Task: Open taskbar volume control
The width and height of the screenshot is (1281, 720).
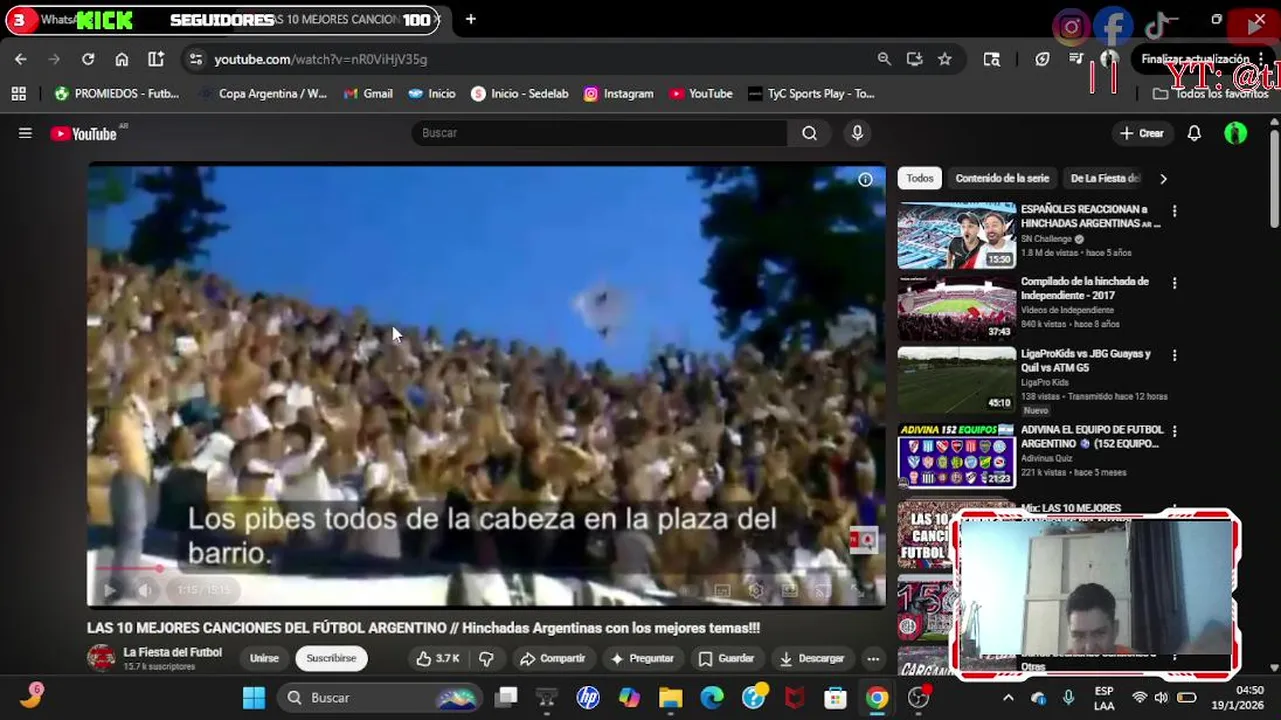Action: [x=1161, y=697]
